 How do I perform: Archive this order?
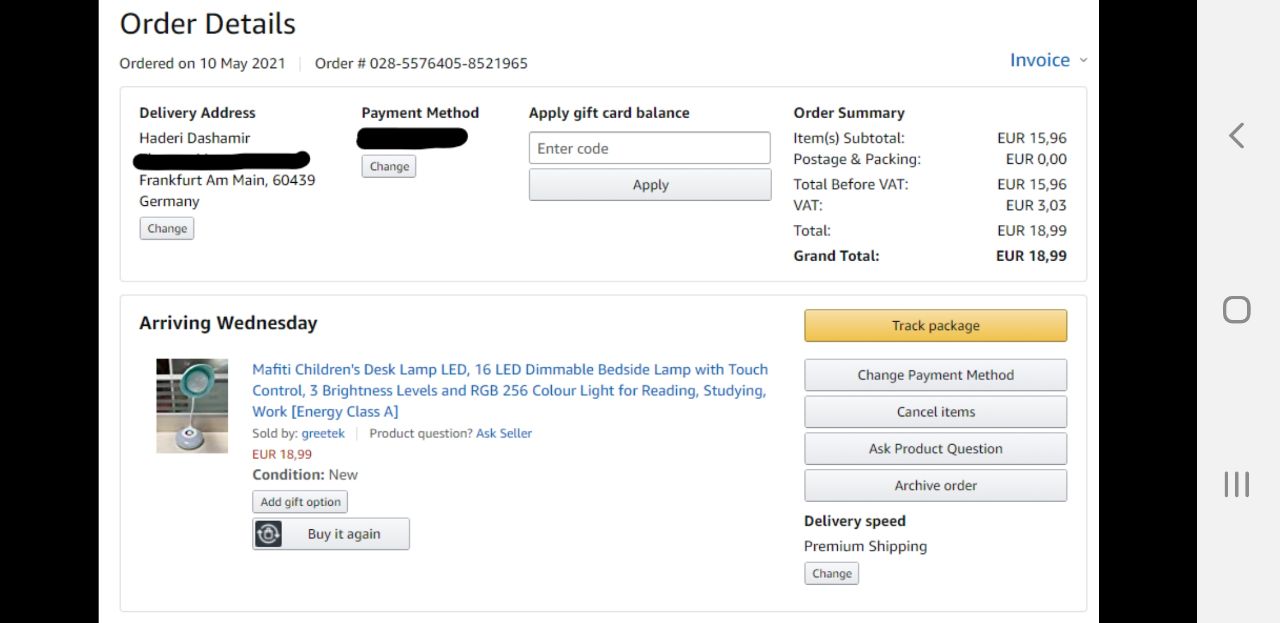pyautogui.click(x=935, y=486)
